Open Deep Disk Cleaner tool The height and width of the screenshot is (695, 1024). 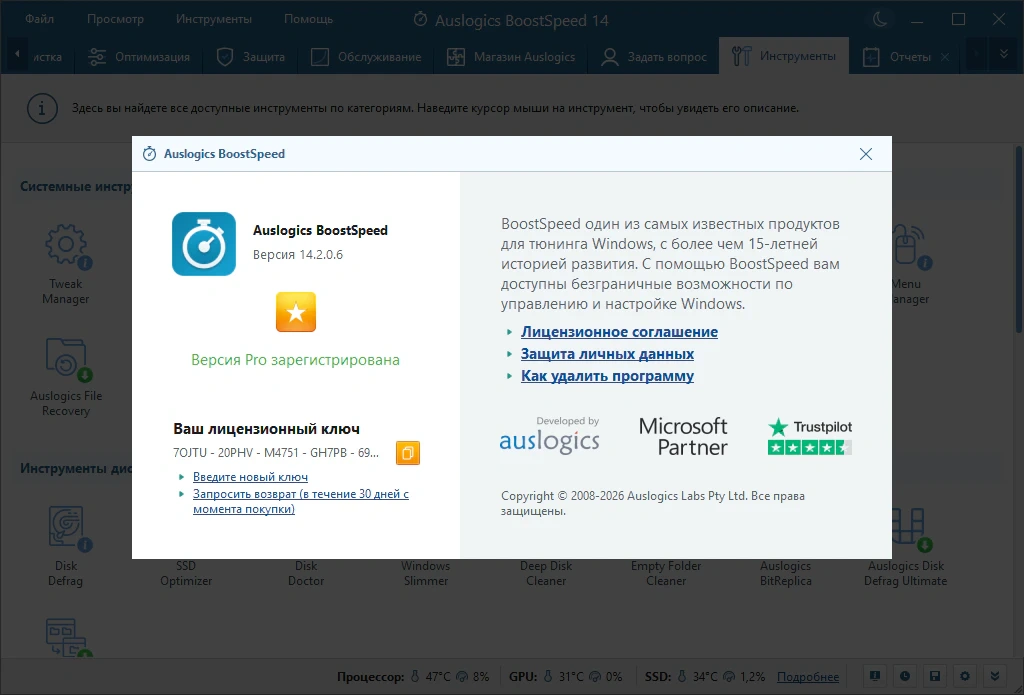tap(546, 574)
